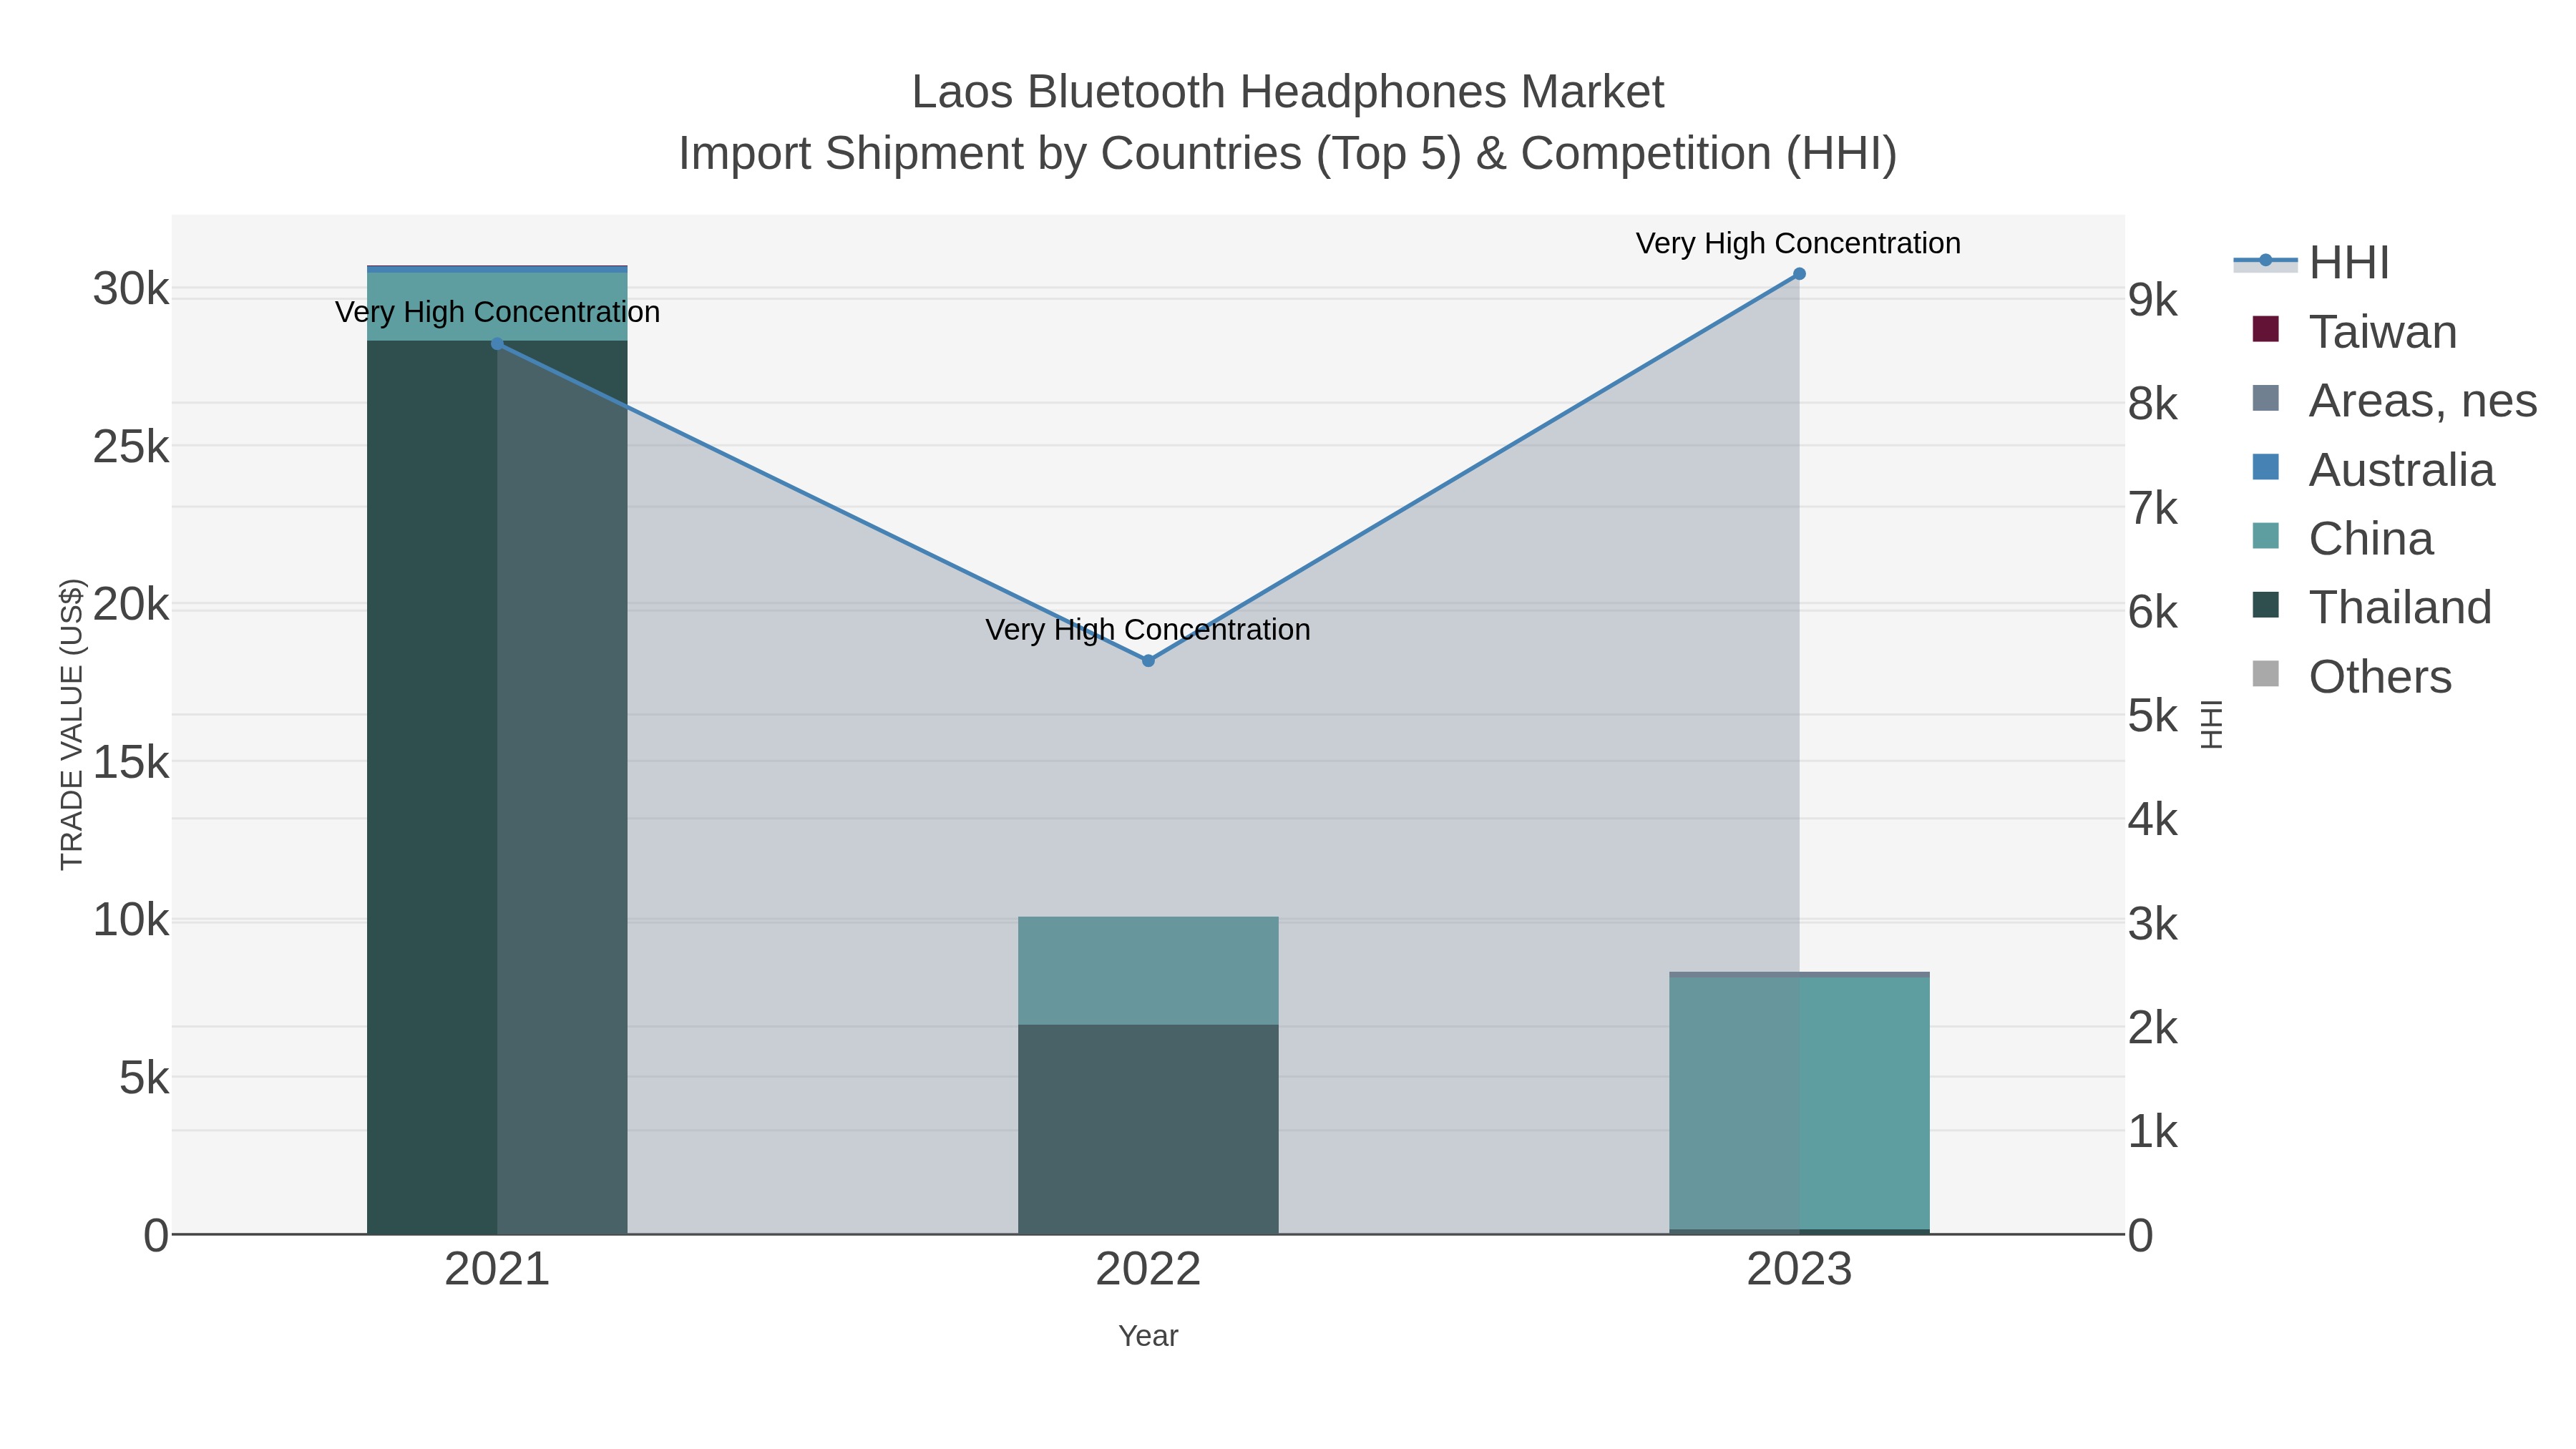Click the 2023 HHI data point

(1799, 274)
